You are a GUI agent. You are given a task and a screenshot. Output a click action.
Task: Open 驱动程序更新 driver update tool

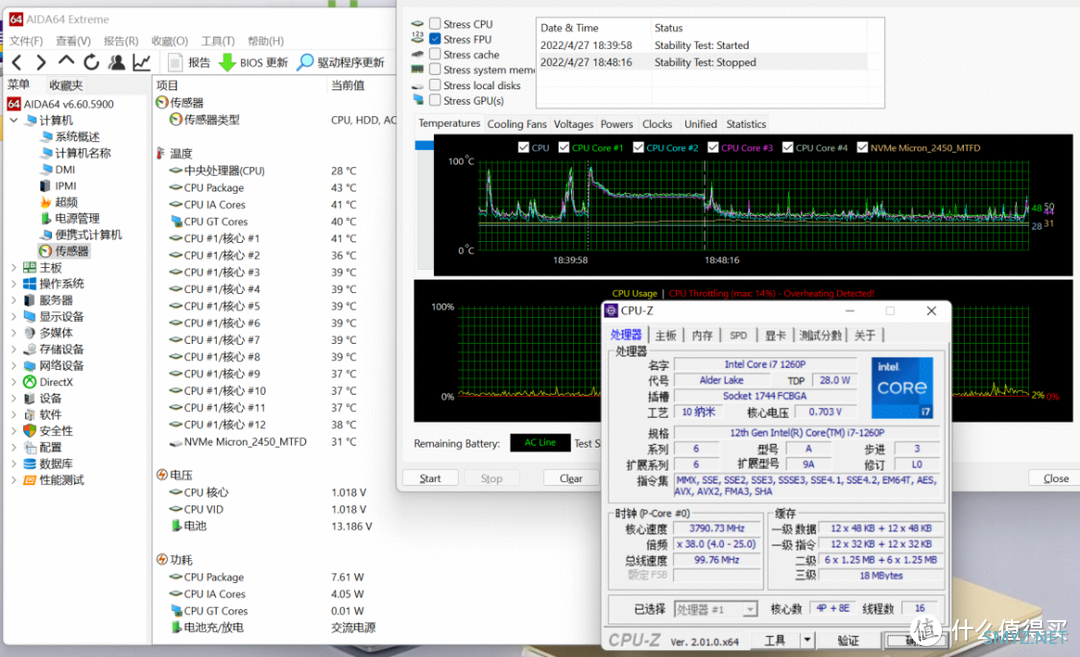pyautogui.click(x=340, y=63)
